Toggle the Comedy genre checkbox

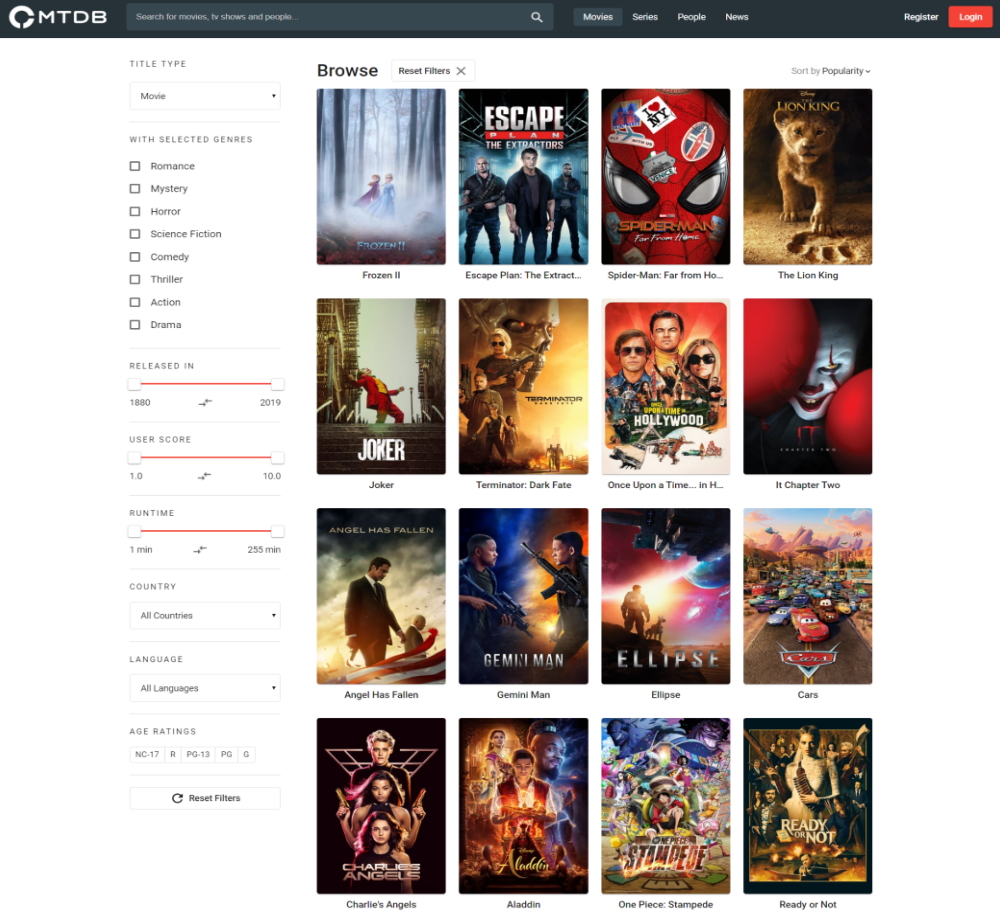click(x=135, y=256)
